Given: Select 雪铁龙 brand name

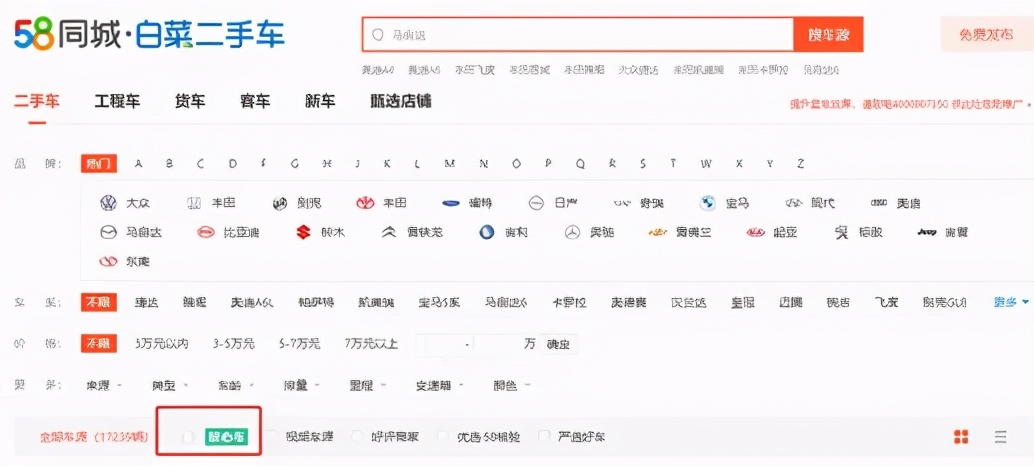Looking at the screenshot, I should point(425,233).
